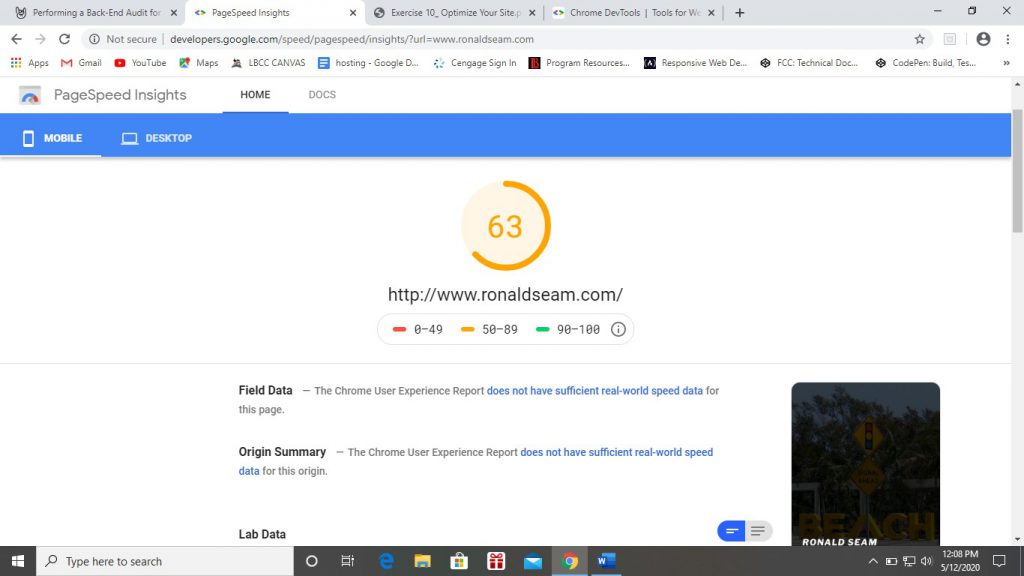The image size is (1024, 576).
Task: Open the Chrome user profile icon
Action: click(983, 39)
